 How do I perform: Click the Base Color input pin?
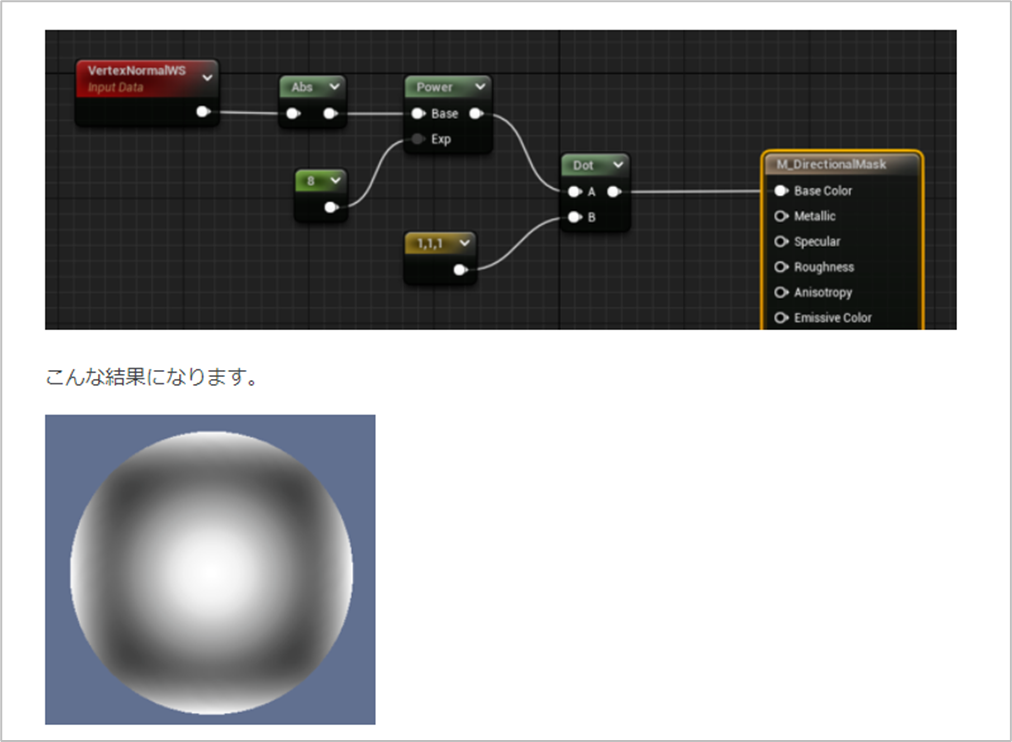(783, 190)
